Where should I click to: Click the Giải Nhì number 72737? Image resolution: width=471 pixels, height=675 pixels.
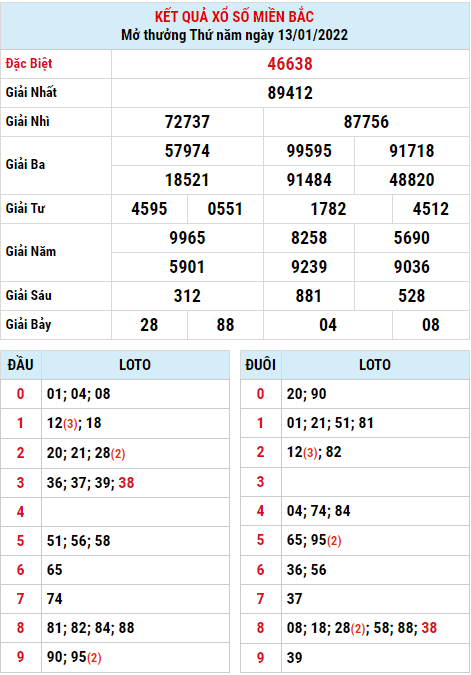point(187,122)
